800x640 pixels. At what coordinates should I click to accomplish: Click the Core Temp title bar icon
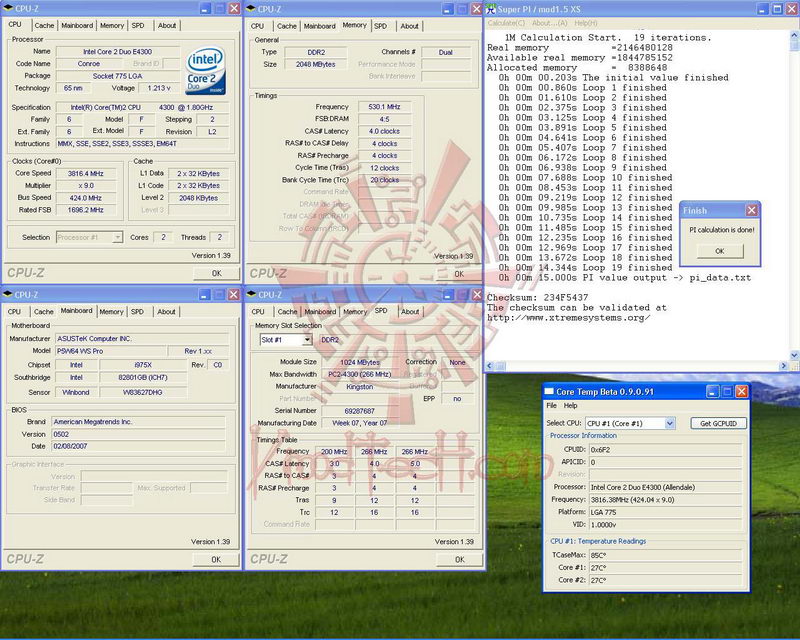coord(549,391)
